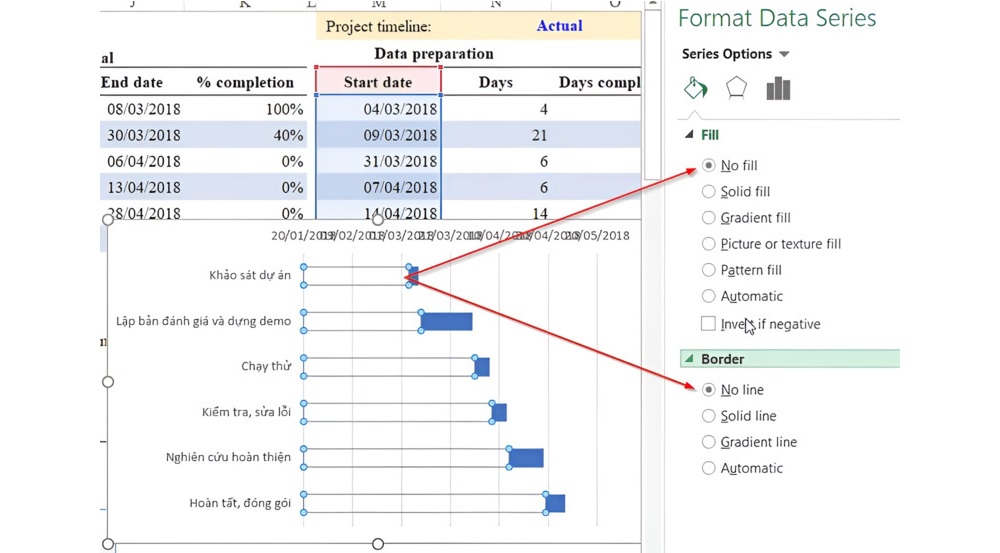Collapse the Border section
The image size is (1000, 553).
(688, 359)
